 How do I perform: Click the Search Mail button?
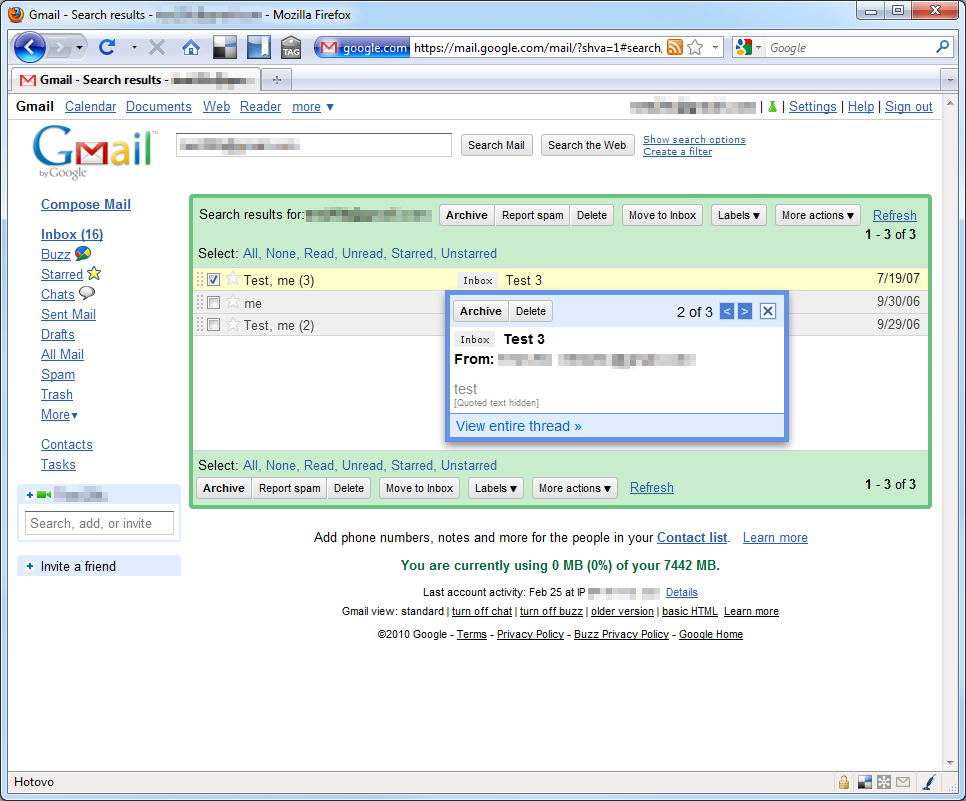coord(496,145)
